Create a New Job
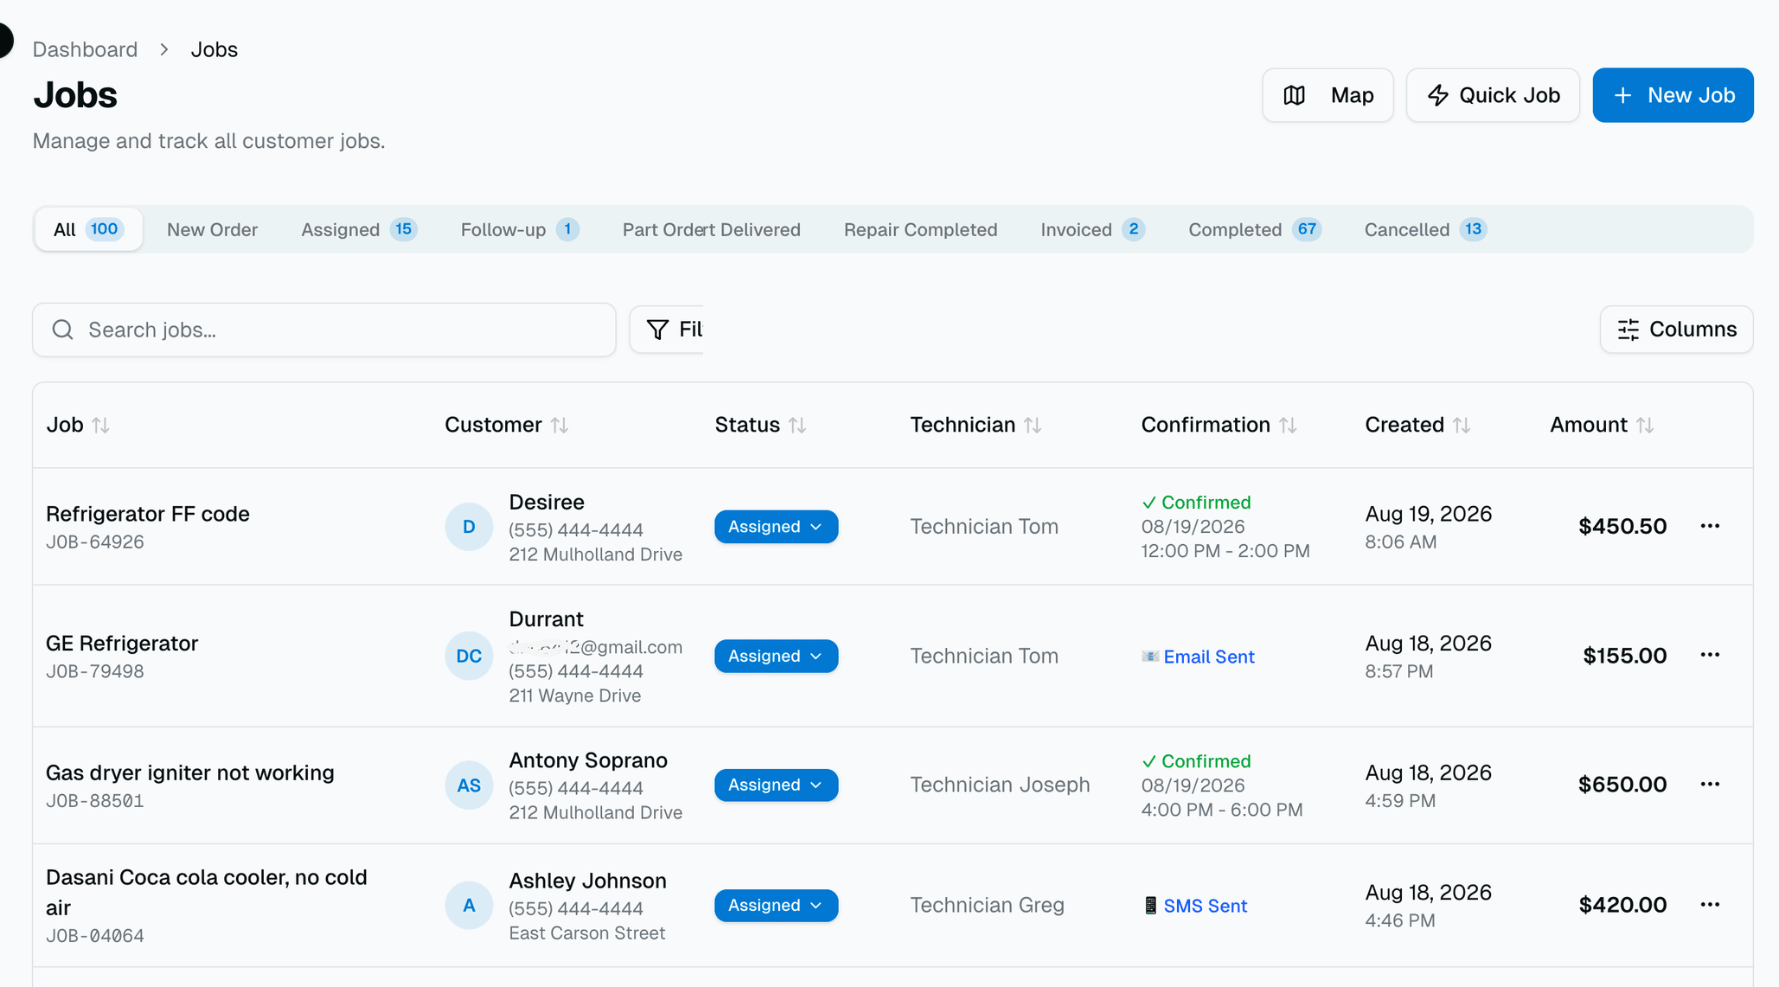Screen dimensions: 1779x987 click(1672, 95)
